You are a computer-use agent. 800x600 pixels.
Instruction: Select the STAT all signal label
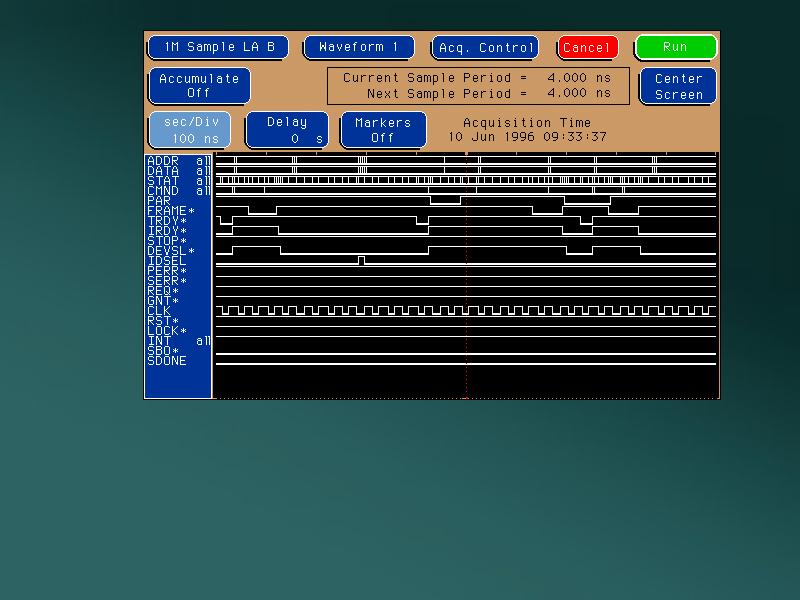pos(178,181)
